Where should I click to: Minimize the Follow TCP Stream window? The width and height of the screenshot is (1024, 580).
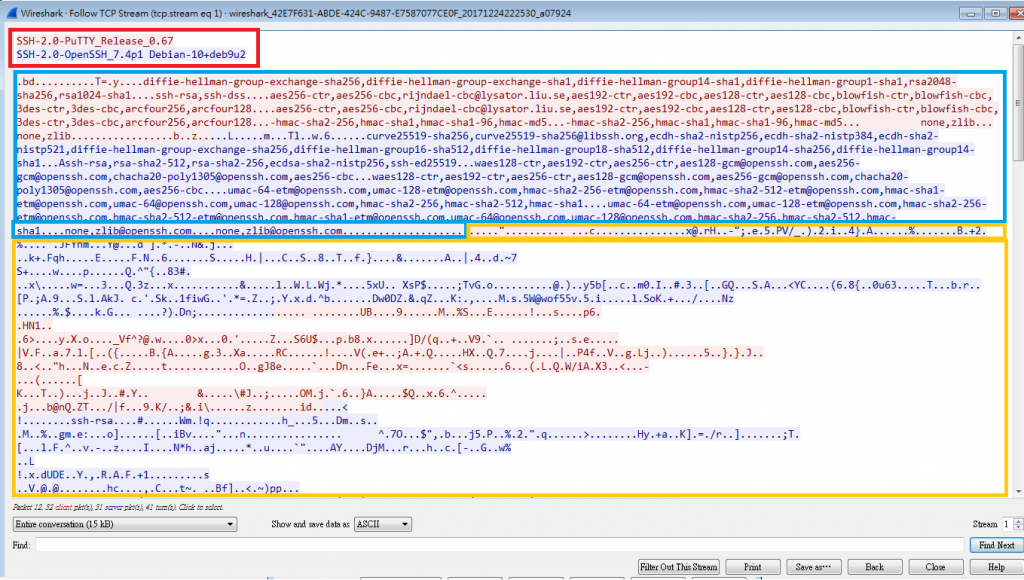[x=971, y=13]
